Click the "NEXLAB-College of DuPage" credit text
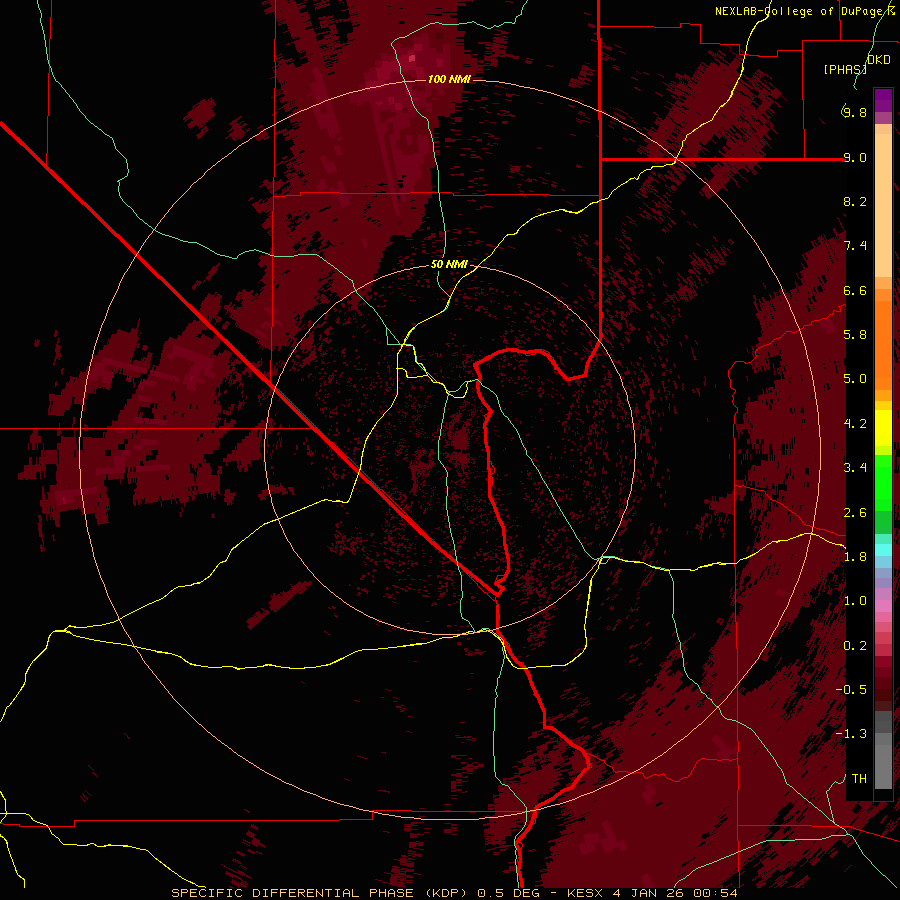 (800, 11)
